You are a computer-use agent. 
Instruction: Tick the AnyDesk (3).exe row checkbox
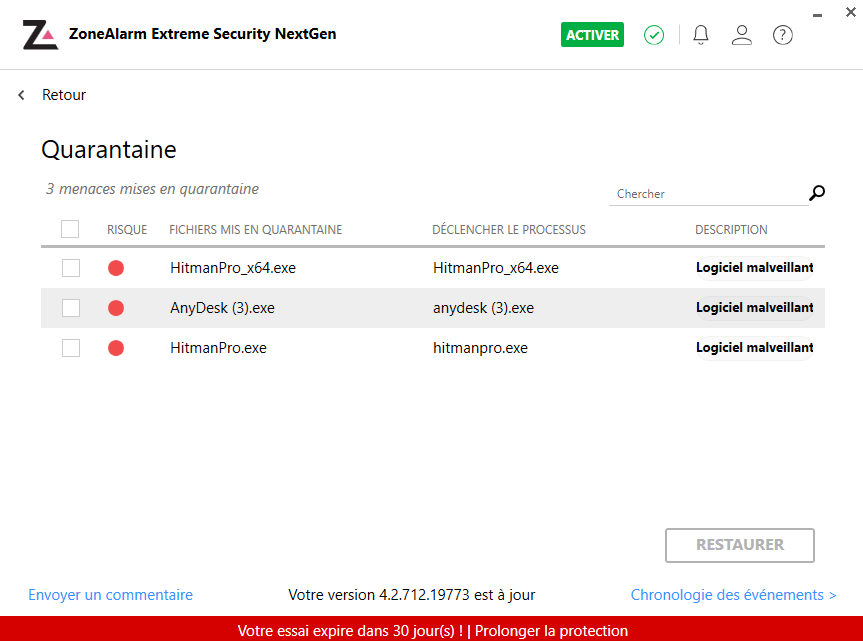71,308
